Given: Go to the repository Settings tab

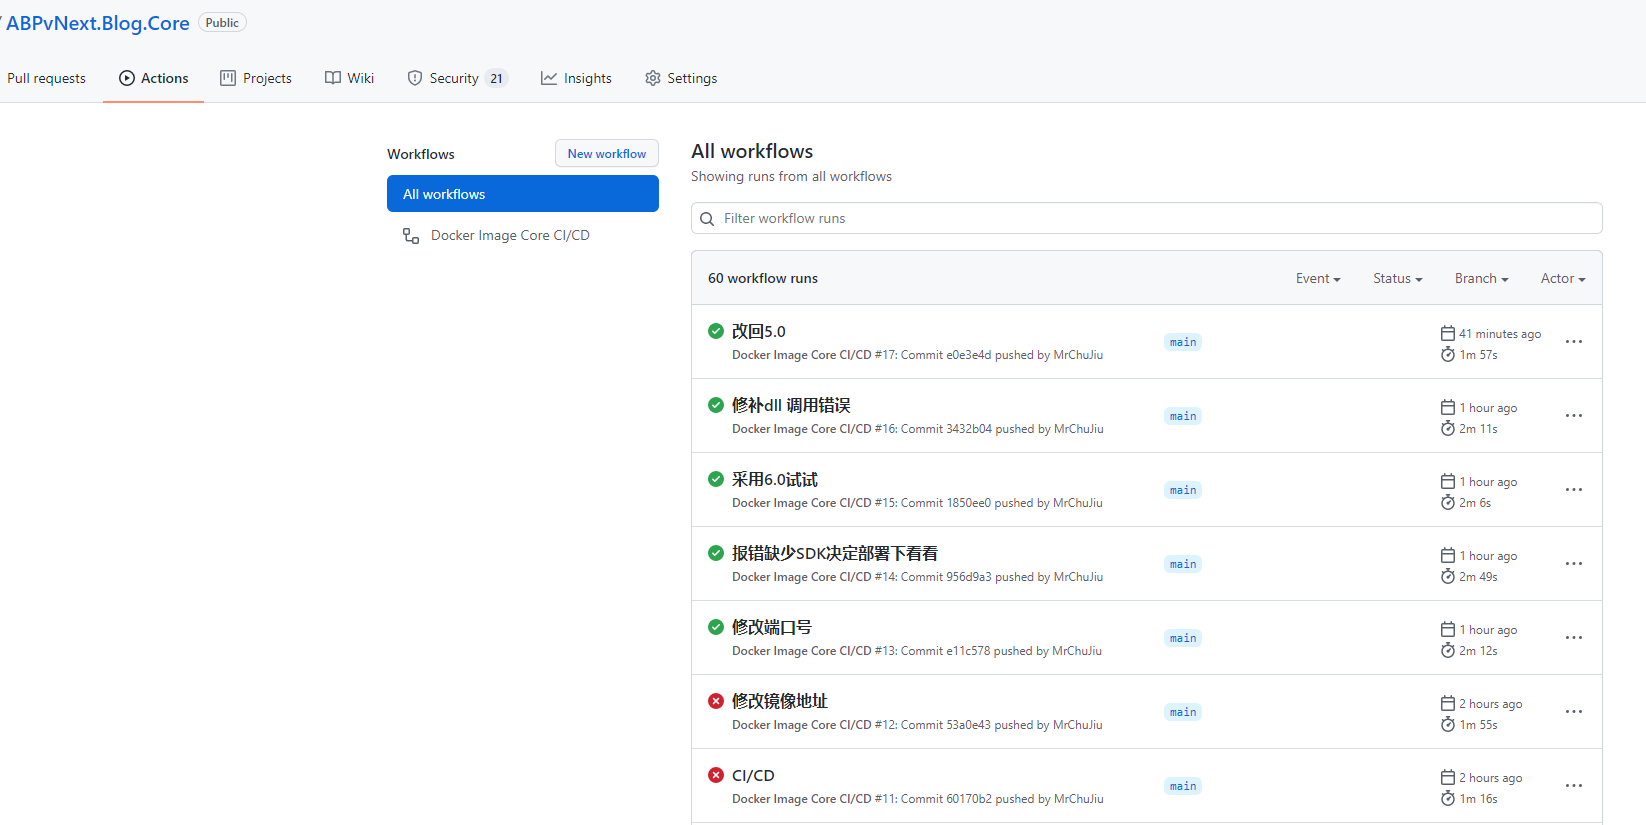Looking at the screenshot, I should pos(681,78).
